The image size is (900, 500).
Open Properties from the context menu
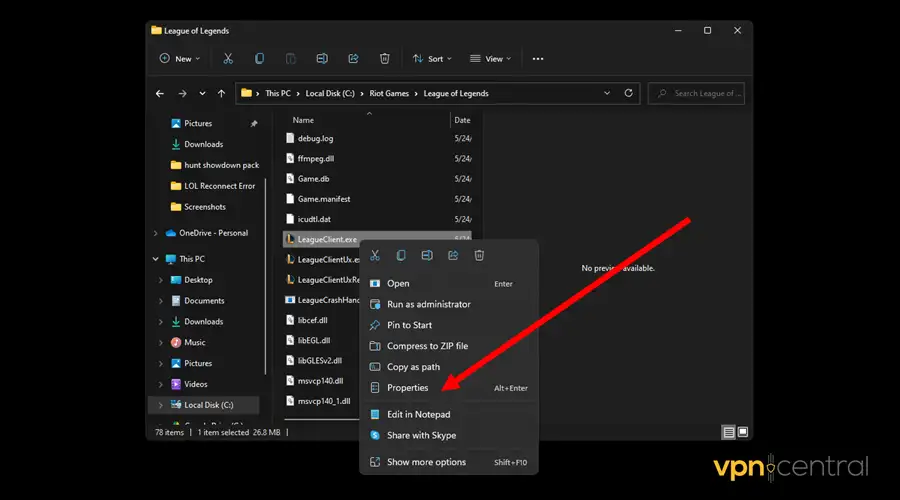point(449,388)
